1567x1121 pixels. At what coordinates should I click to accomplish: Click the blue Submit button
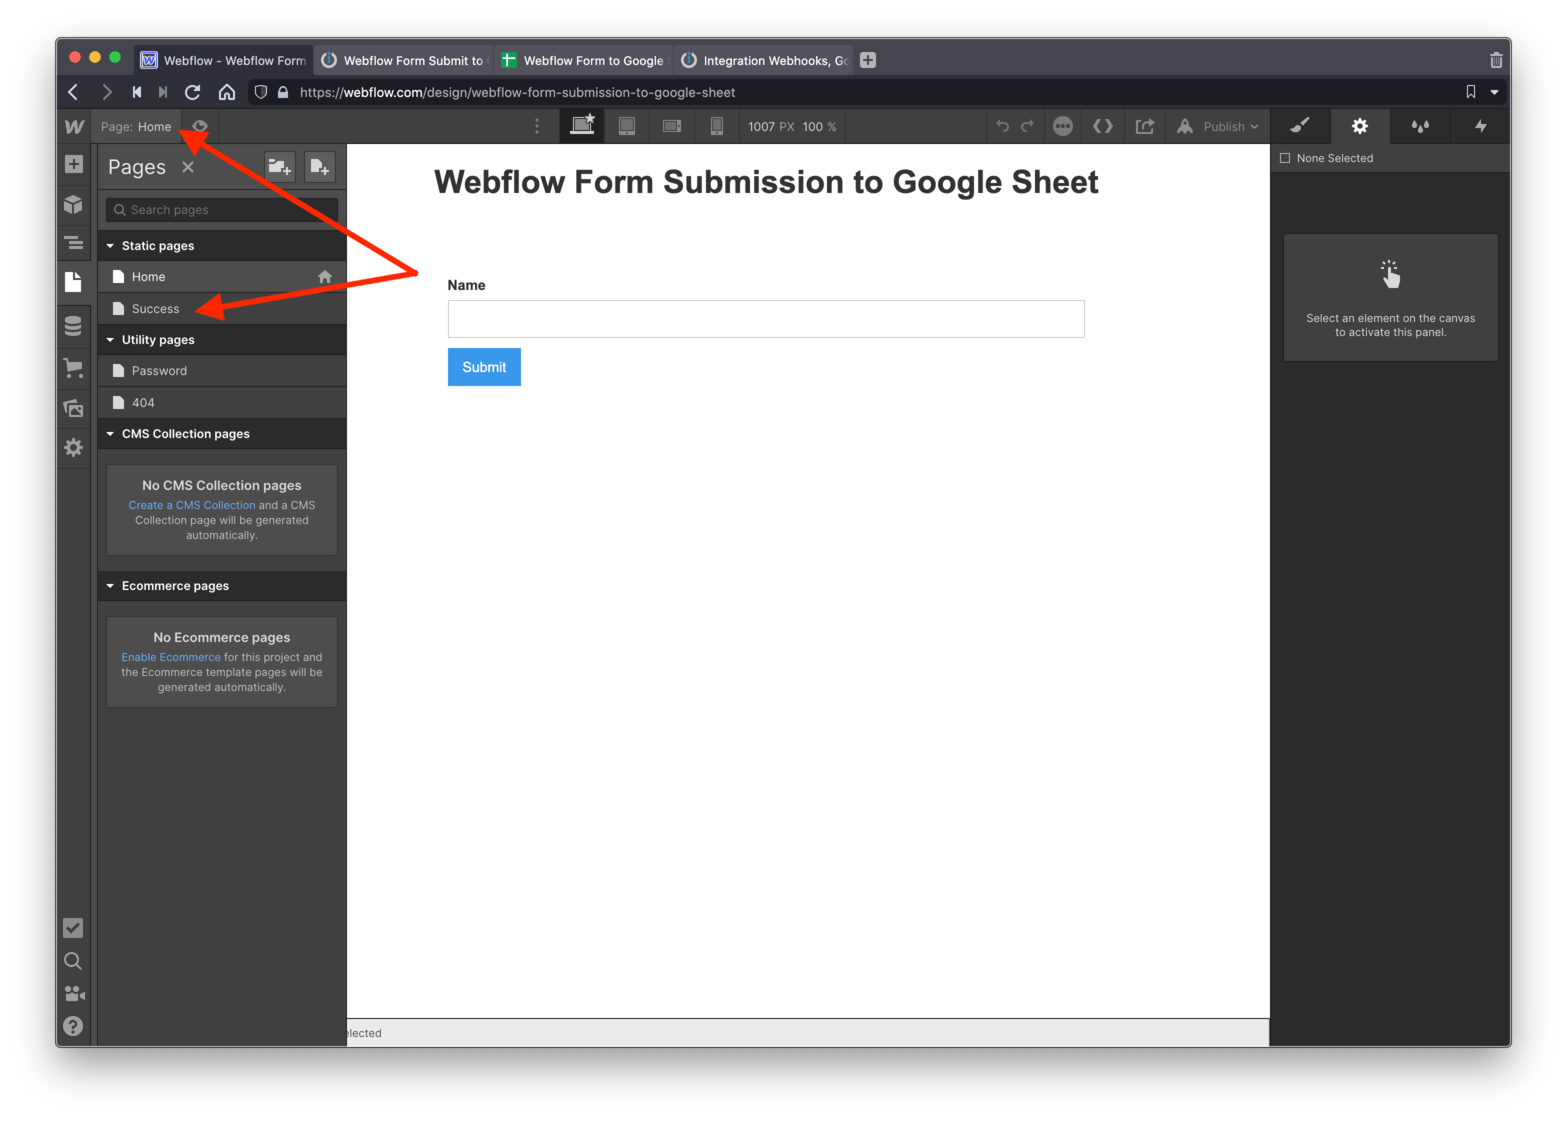484,367
